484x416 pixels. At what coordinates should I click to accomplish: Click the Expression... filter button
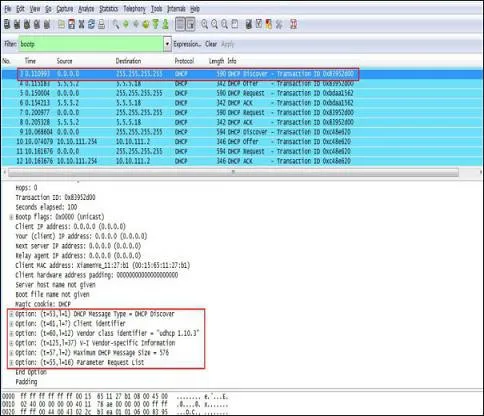coord(187,44)
